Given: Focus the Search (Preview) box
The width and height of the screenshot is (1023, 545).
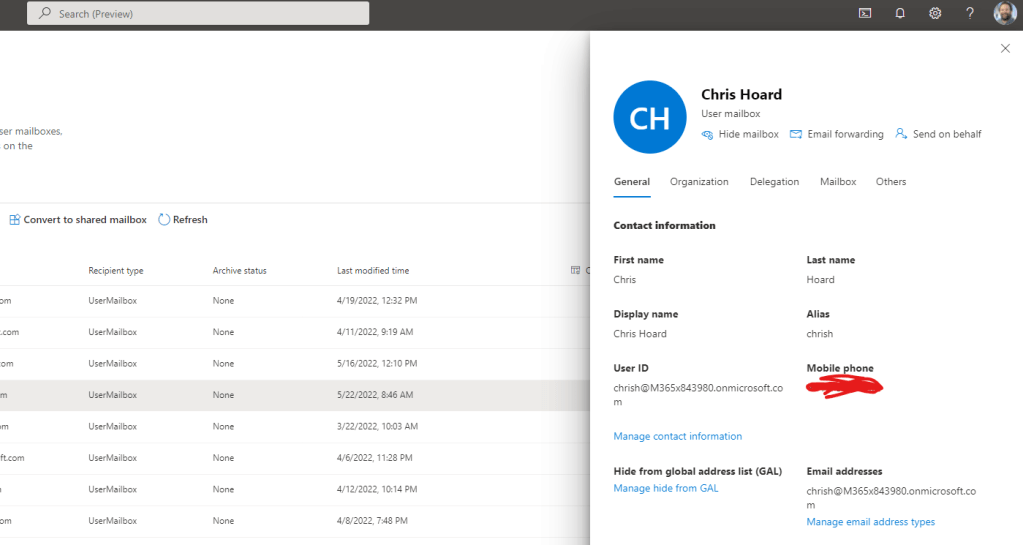Looking at the screenshot, I should tap(198, 14).
